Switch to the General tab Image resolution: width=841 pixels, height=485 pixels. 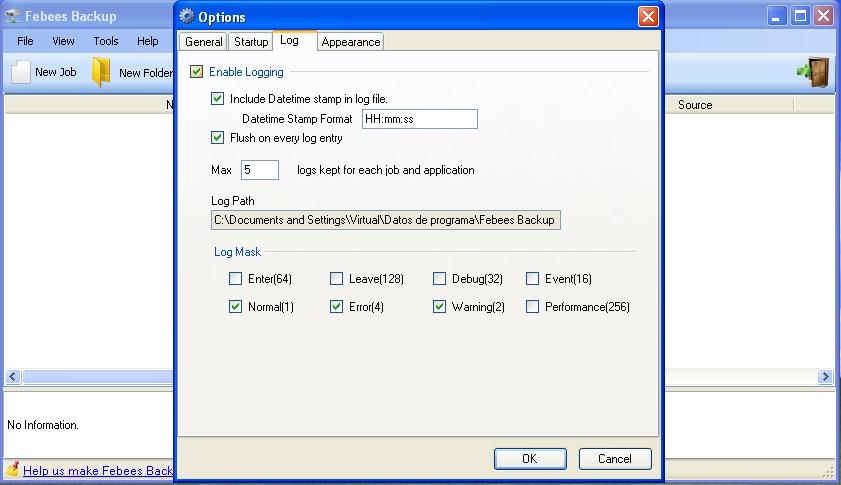tap(203, 42)
